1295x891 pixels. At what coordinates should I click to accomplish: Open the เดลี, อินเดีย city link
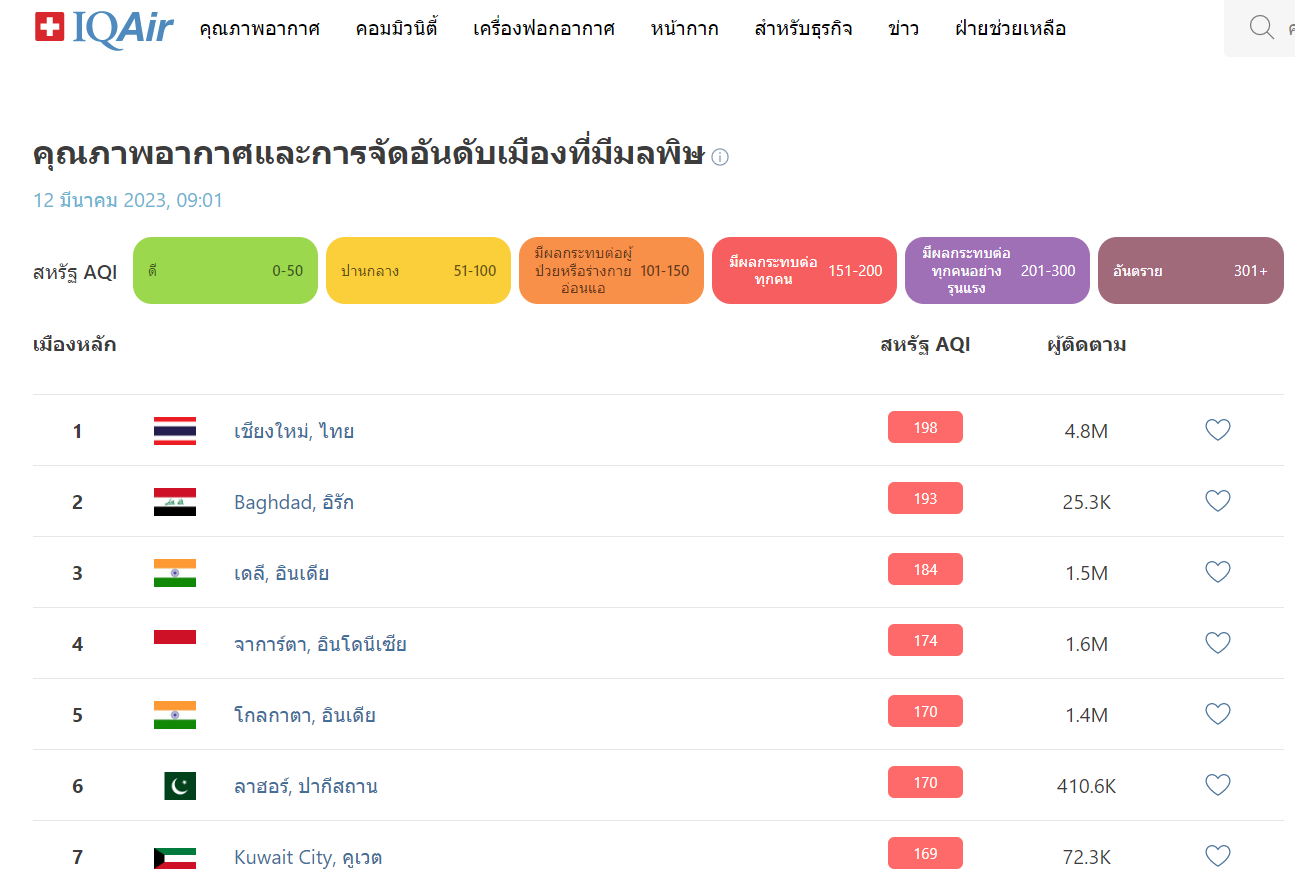coord(281,573)
